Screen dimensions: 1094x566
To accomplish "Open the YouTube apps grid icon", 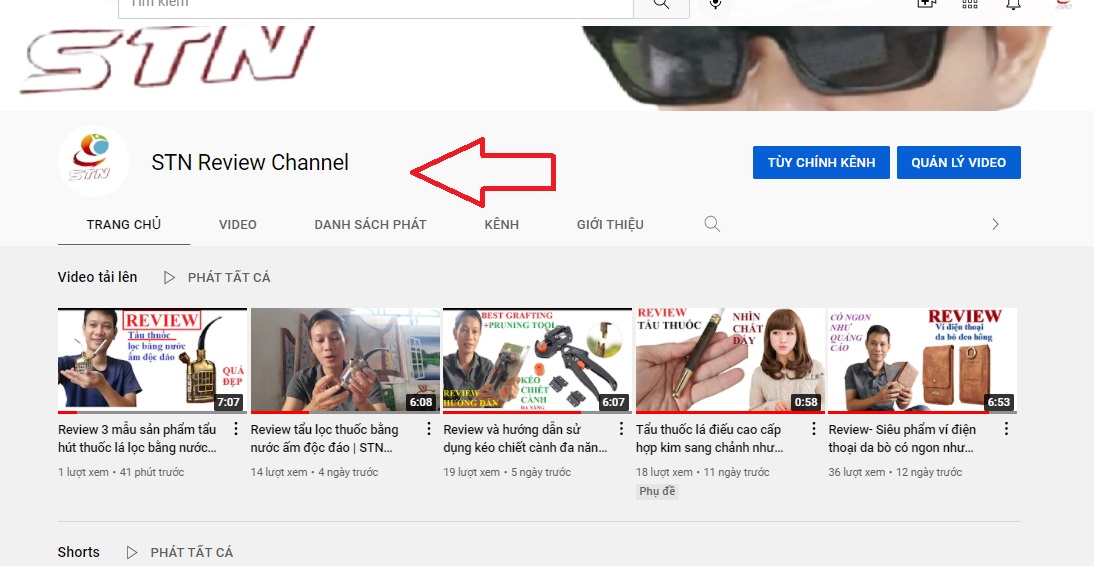I will pyautogui.click(x=969, y=5).
